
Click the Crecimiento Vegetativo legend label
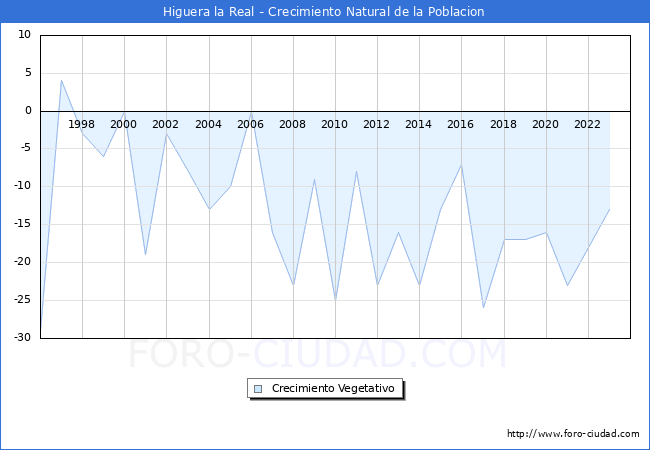tap(333, 388)
